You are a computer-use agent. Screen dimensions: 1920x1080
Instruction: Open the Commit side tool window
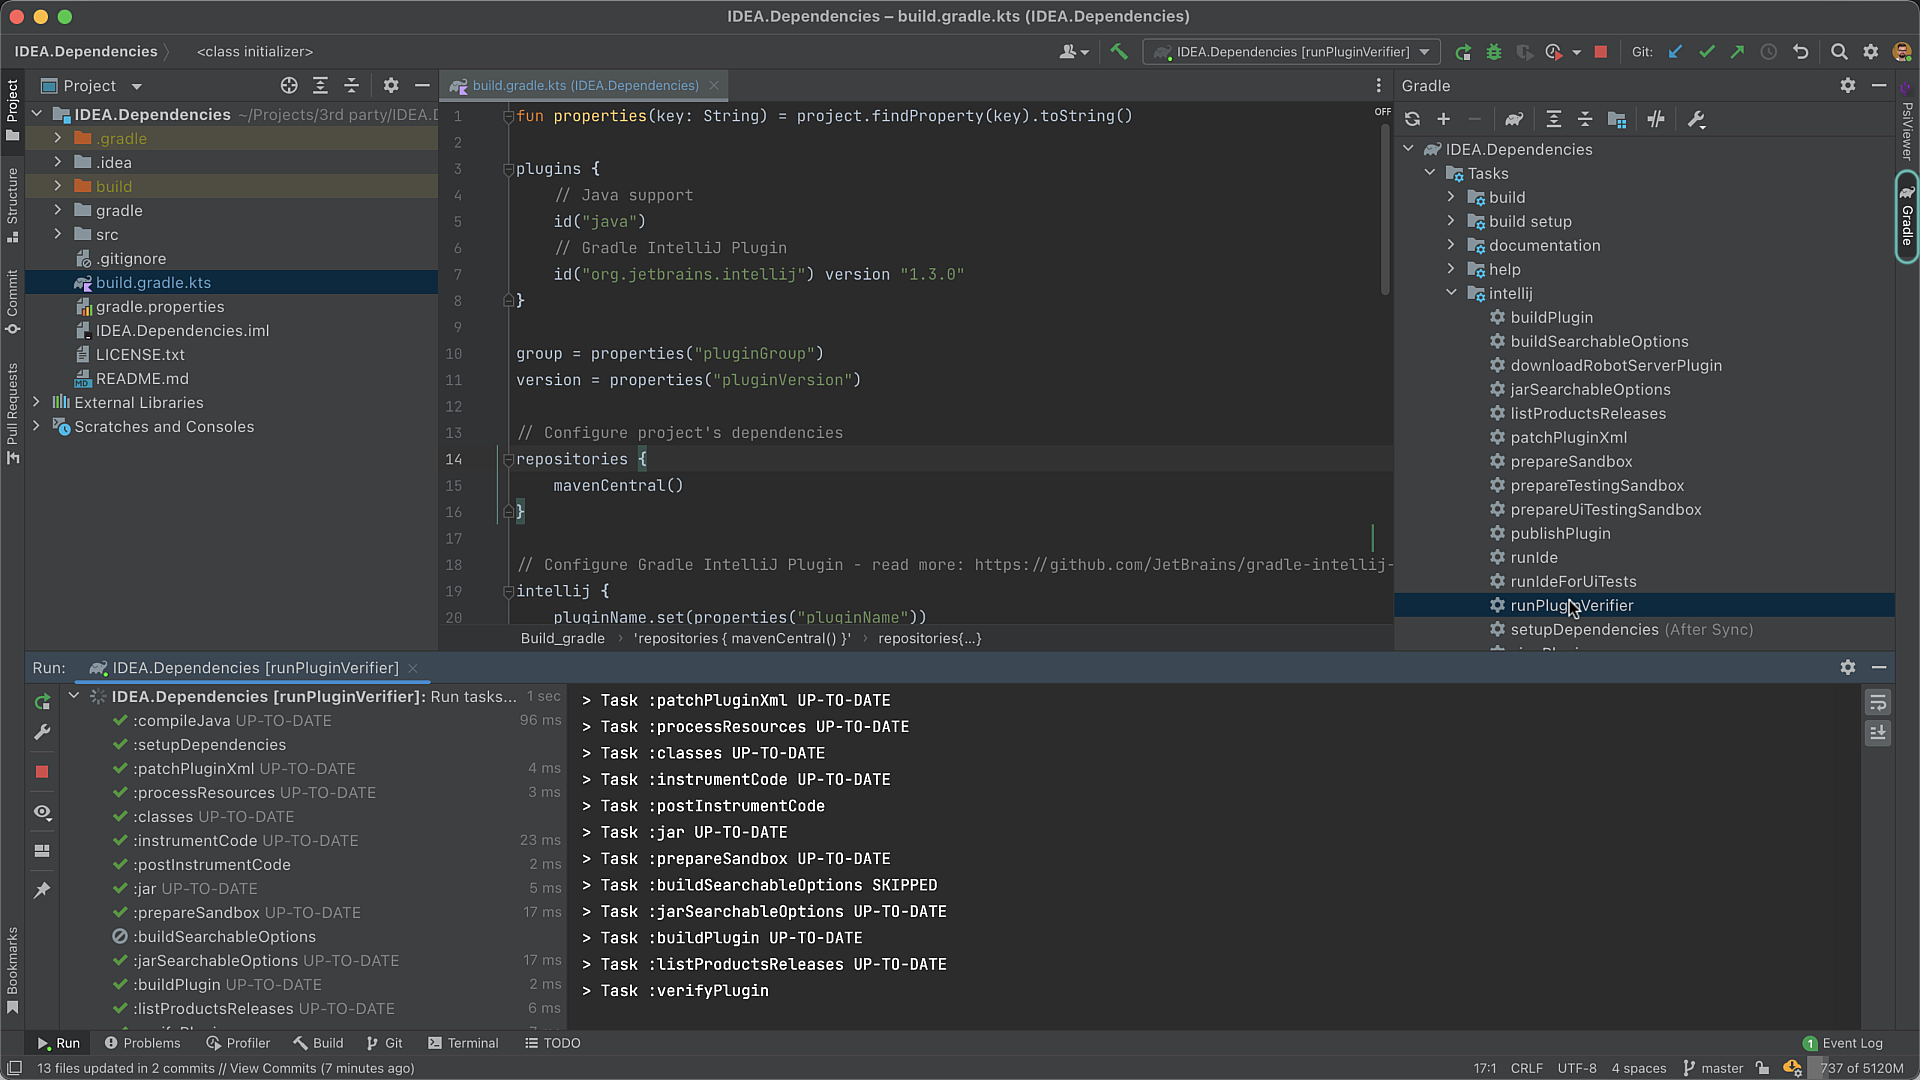[x=12, y=302]
